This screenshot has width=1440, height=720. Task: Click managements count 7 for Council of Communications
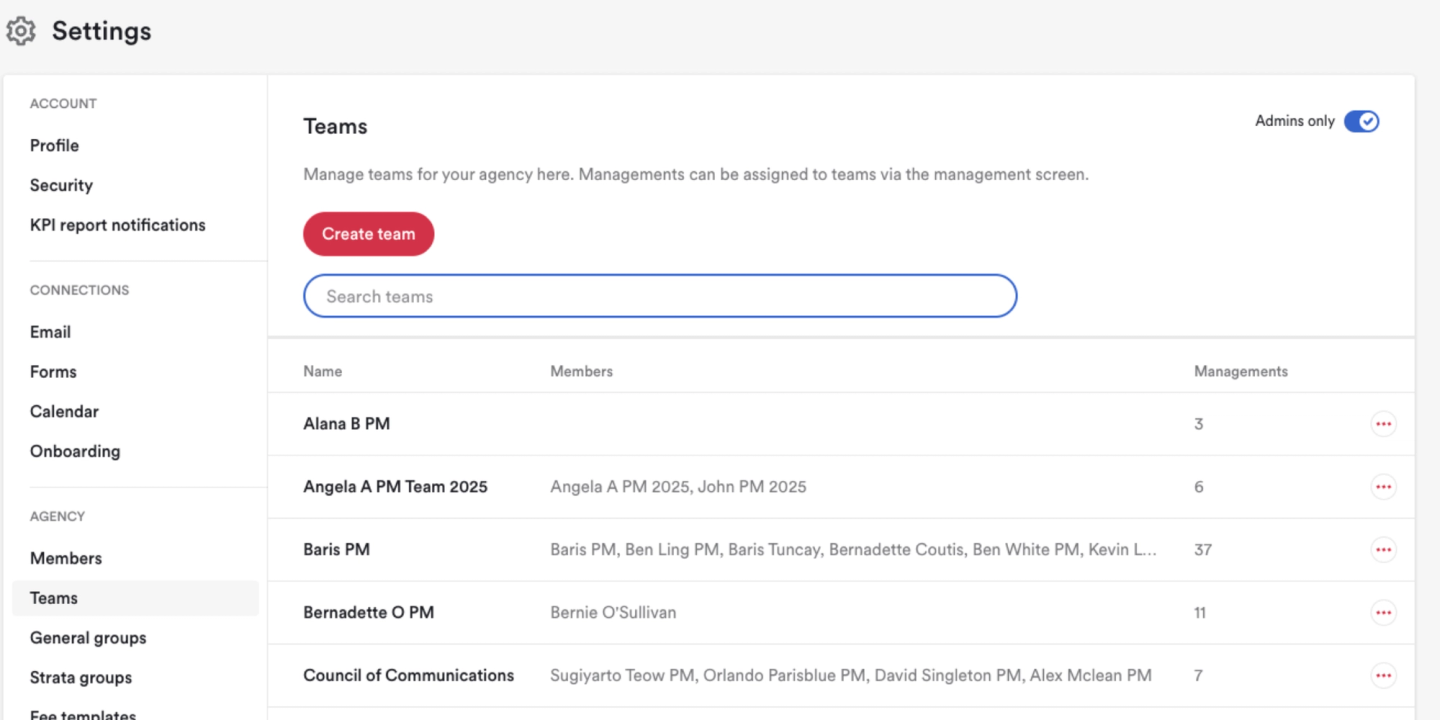[x=1198, y=676]
